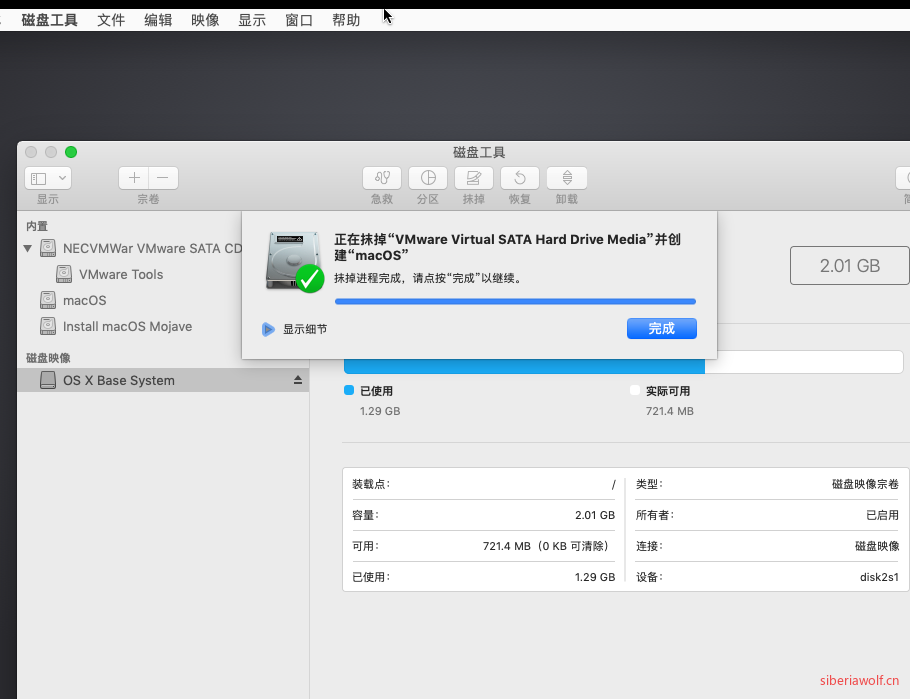This screenshot has width=910, height=699.
Task: Eject the OS X Base System image
Action: [x=298, y=380]
